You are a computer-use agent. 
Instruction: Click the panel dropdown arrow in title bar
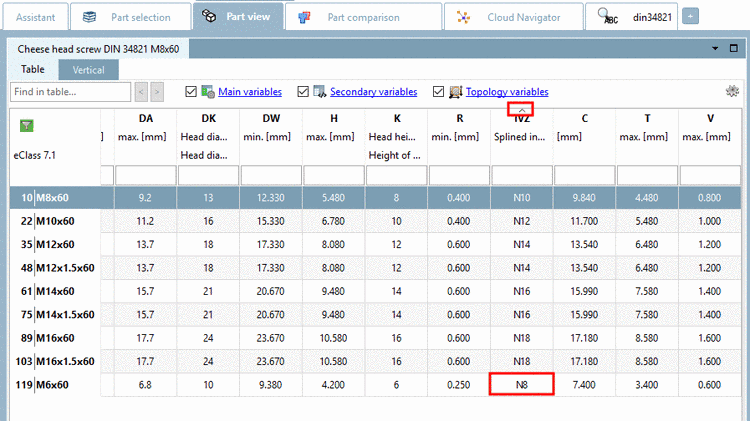point(717,48)
